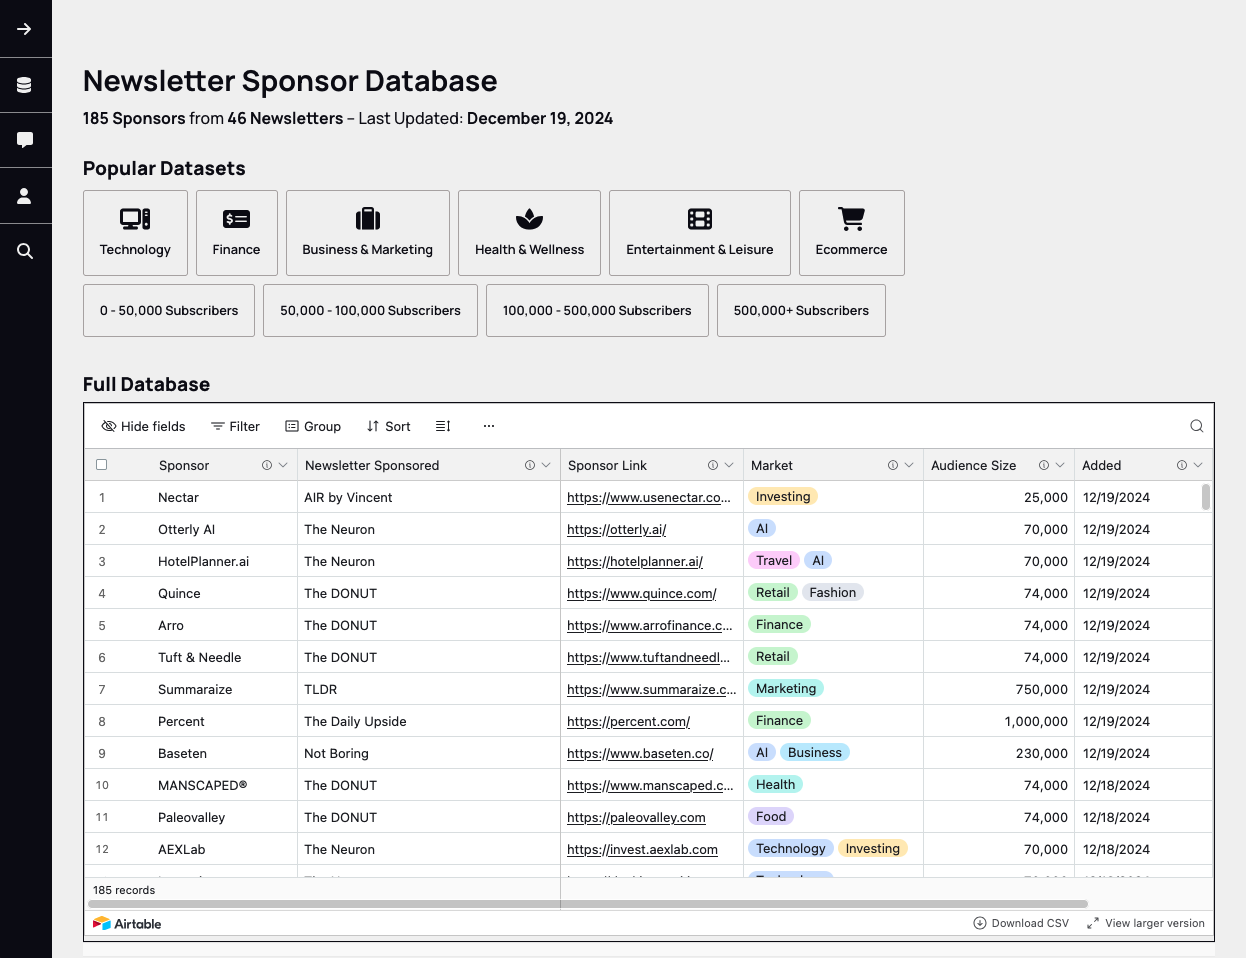Click search icon in table toolbar

pos(1196,426)
